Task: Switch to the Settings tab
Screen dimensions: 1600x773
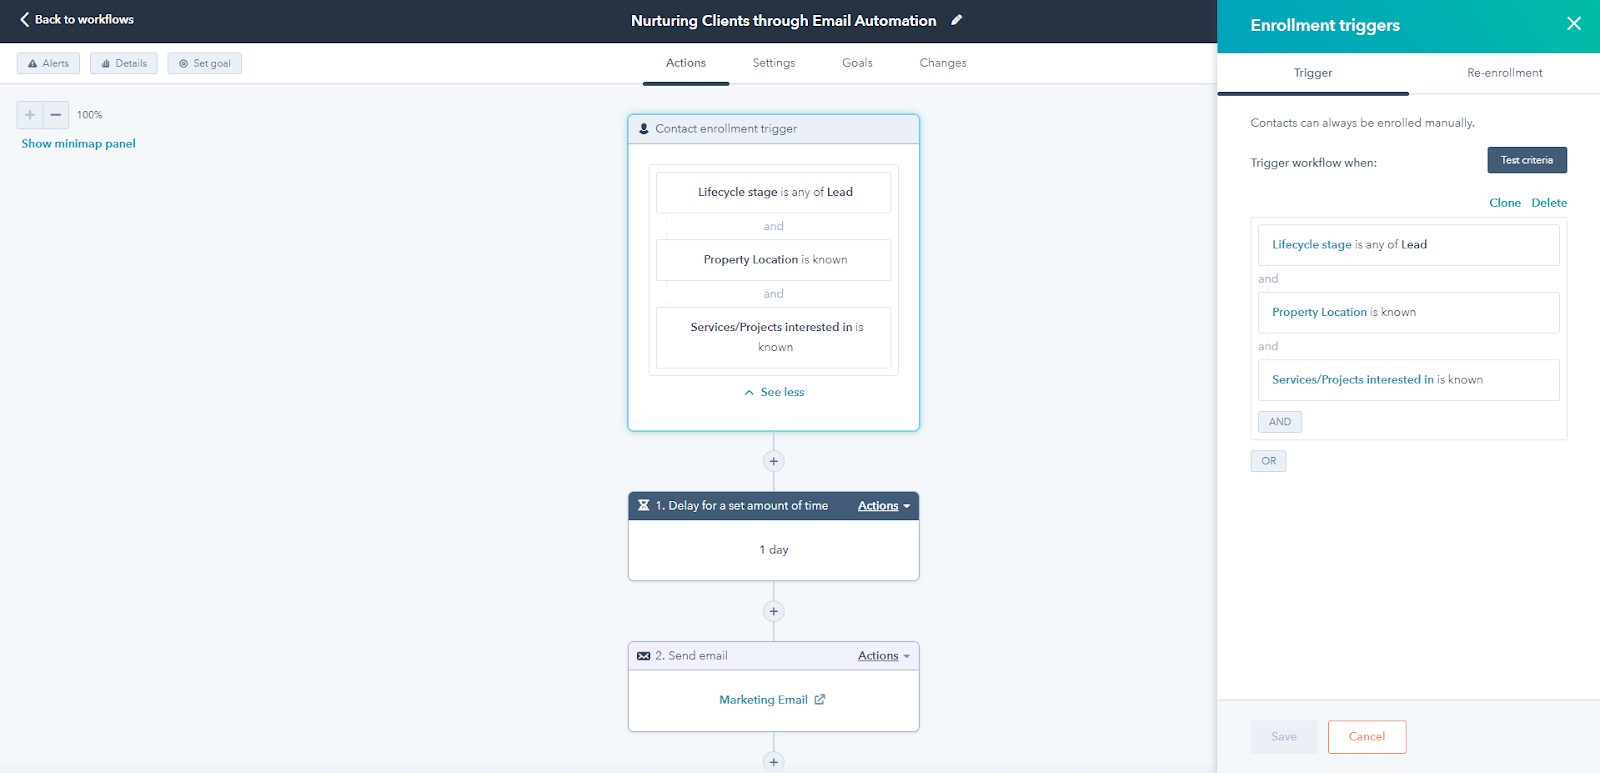Action: click(773, 63)
